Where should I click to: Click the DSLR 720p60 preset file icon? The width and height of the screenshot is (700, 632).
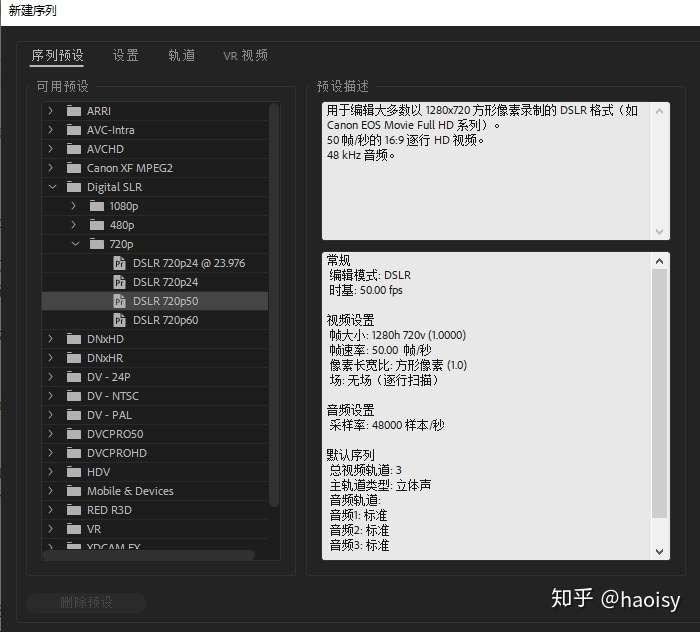119,320
